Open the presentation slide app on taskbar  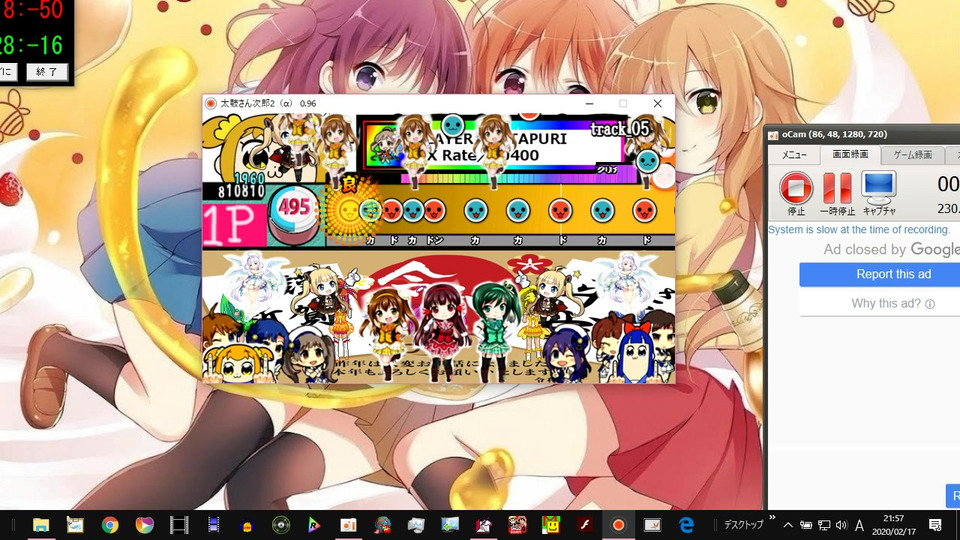[x=652, y=525]
